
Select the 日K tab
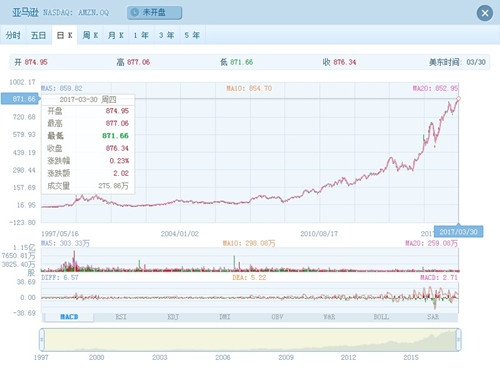click(65, 35)
